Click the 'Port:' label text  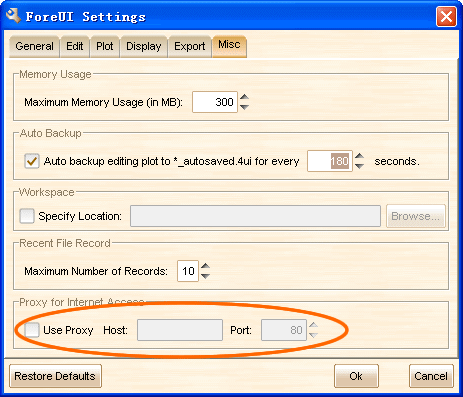point(241,330)
